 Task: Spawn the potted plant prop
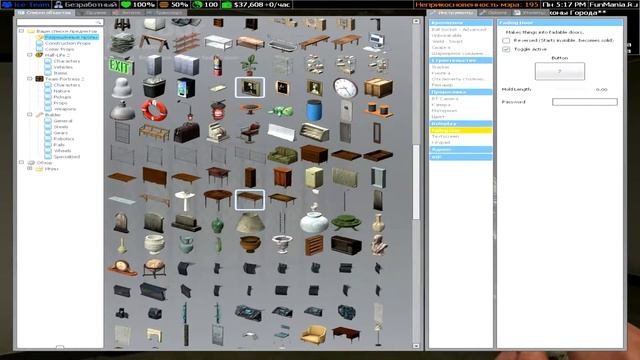coord(249,65)
